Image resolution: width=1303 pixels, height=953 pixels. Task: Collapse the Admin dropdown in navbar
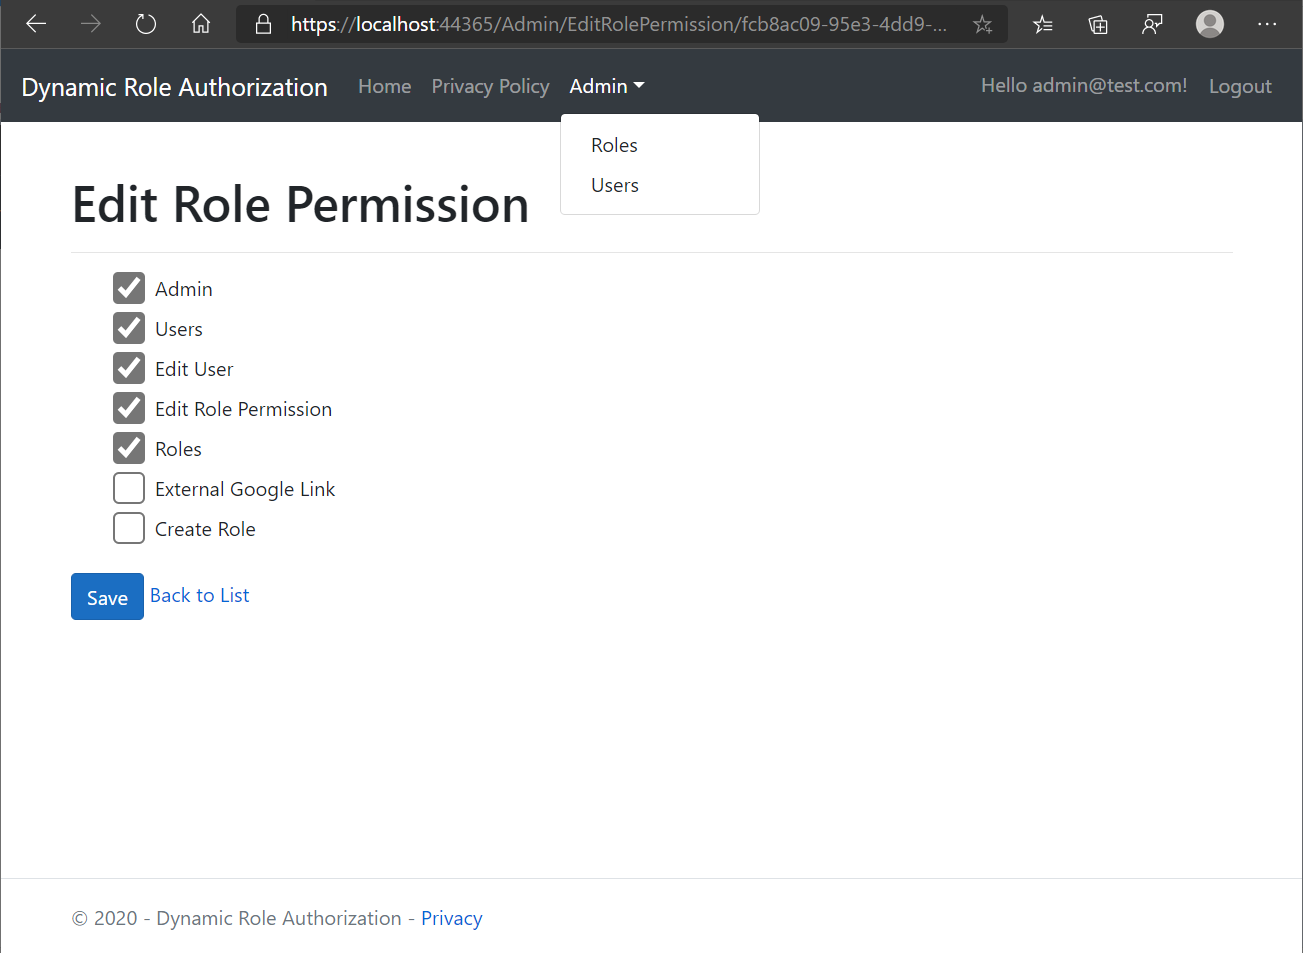606,86
